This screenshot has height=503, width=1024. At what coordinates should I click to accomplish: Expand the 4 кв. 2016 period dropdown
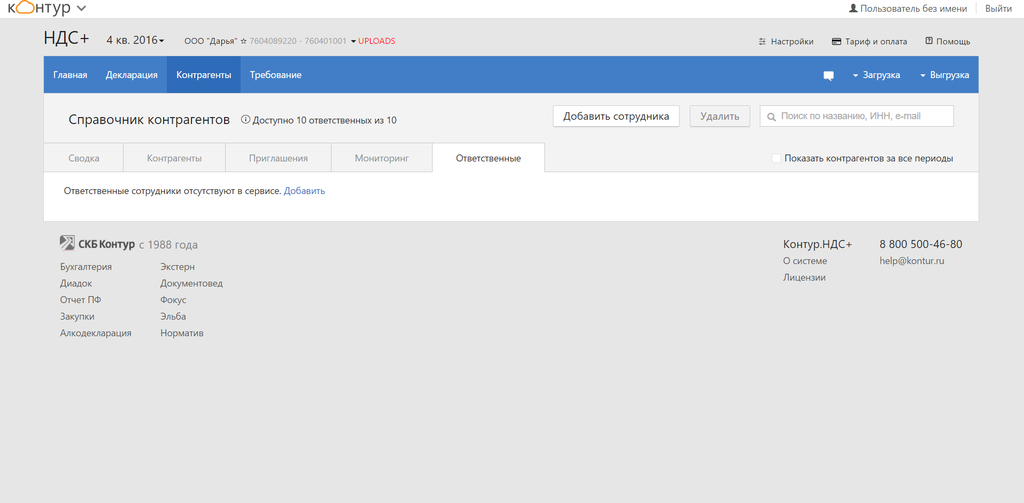(x=135, y=40)
